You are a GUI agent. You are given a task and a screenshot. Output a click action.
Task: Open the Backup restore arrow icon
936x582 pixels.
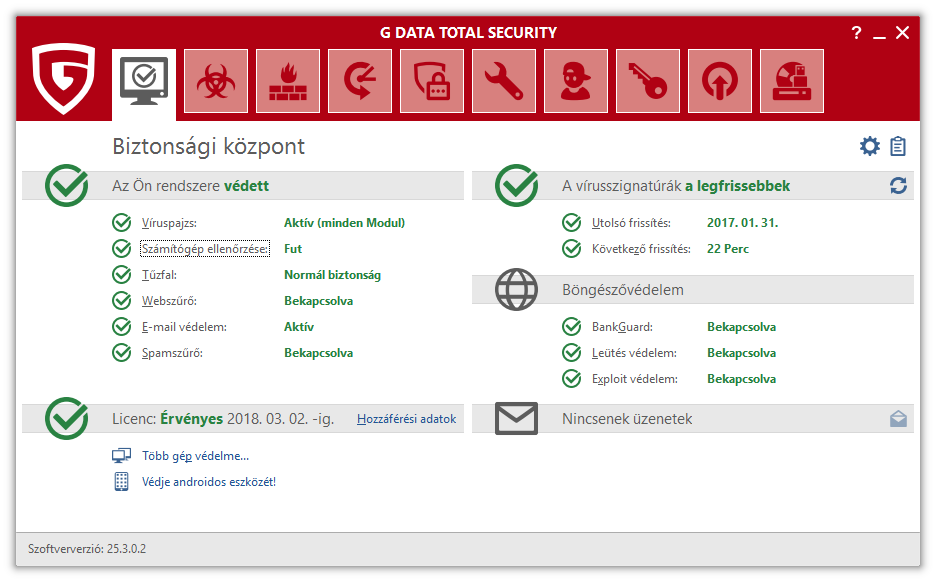point(360,81)
